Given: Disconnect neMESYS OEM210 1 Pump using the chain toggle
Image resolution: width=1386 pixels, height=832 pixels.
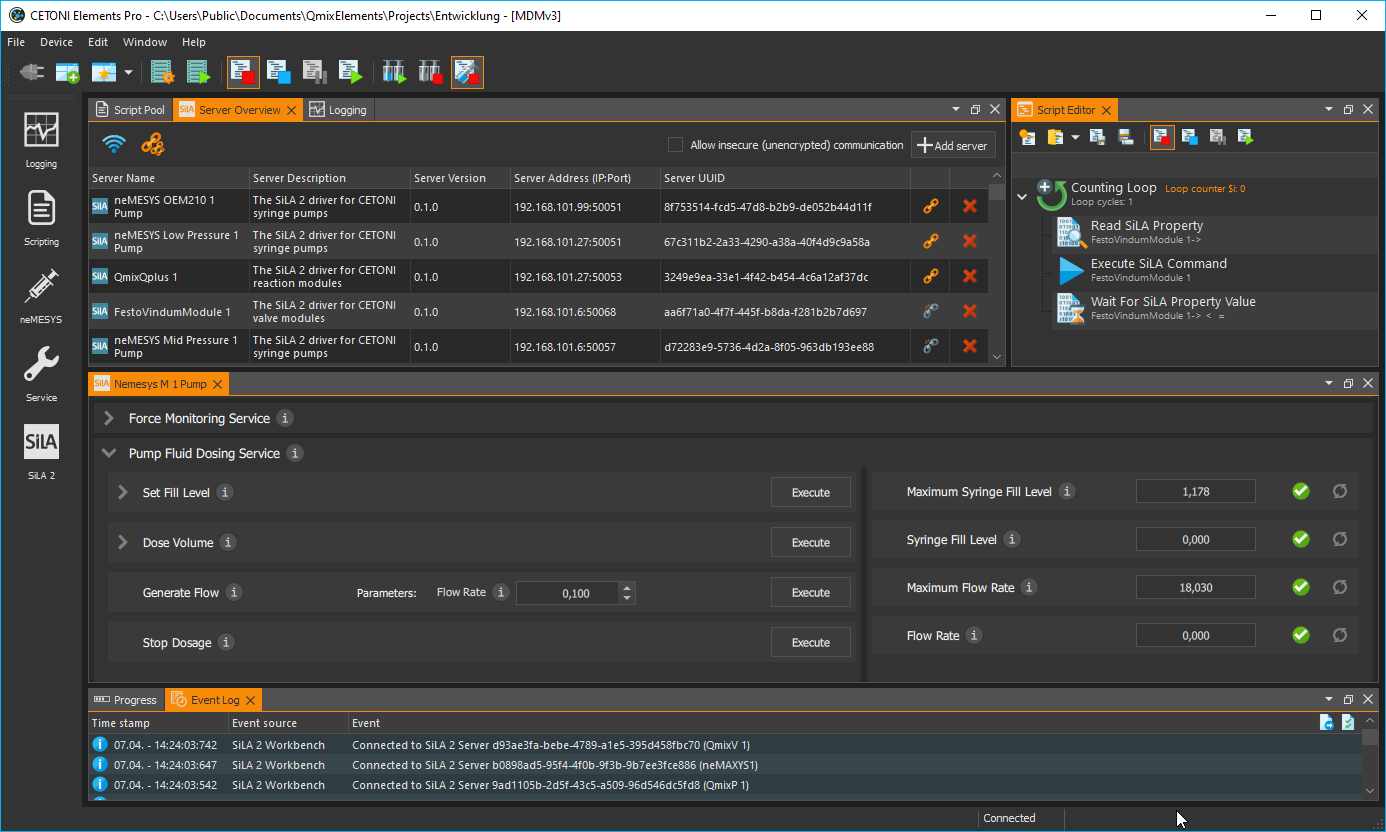Looking at the screenshot, I should tap(930, 206).
